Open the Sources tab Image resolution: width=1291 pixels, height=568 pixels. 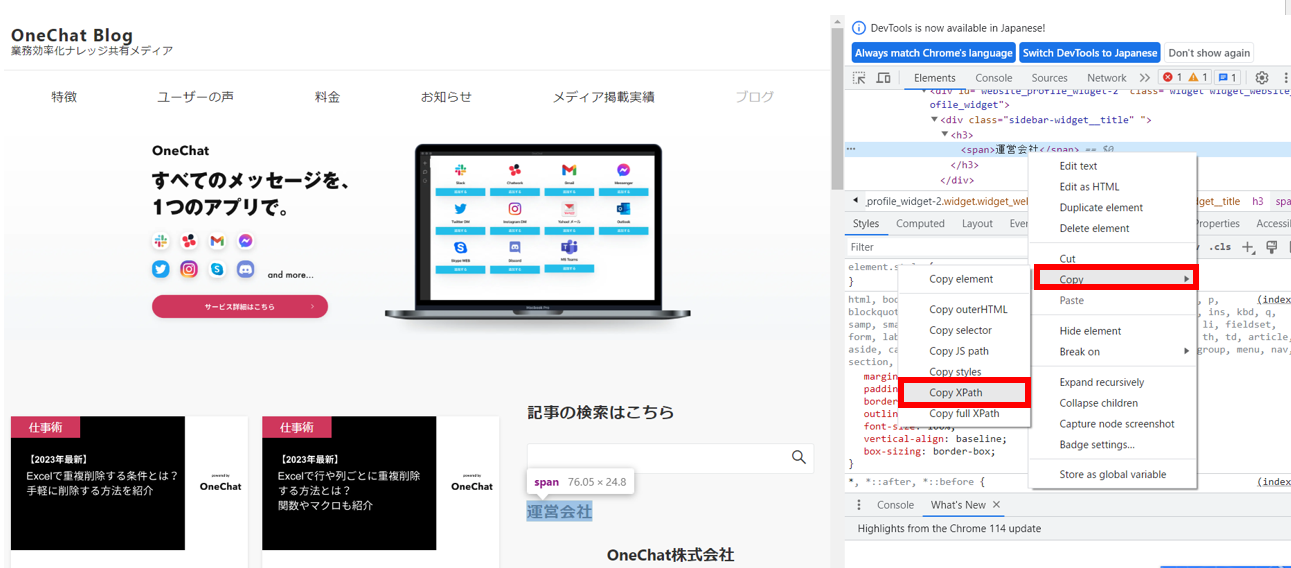point(1050,78)
